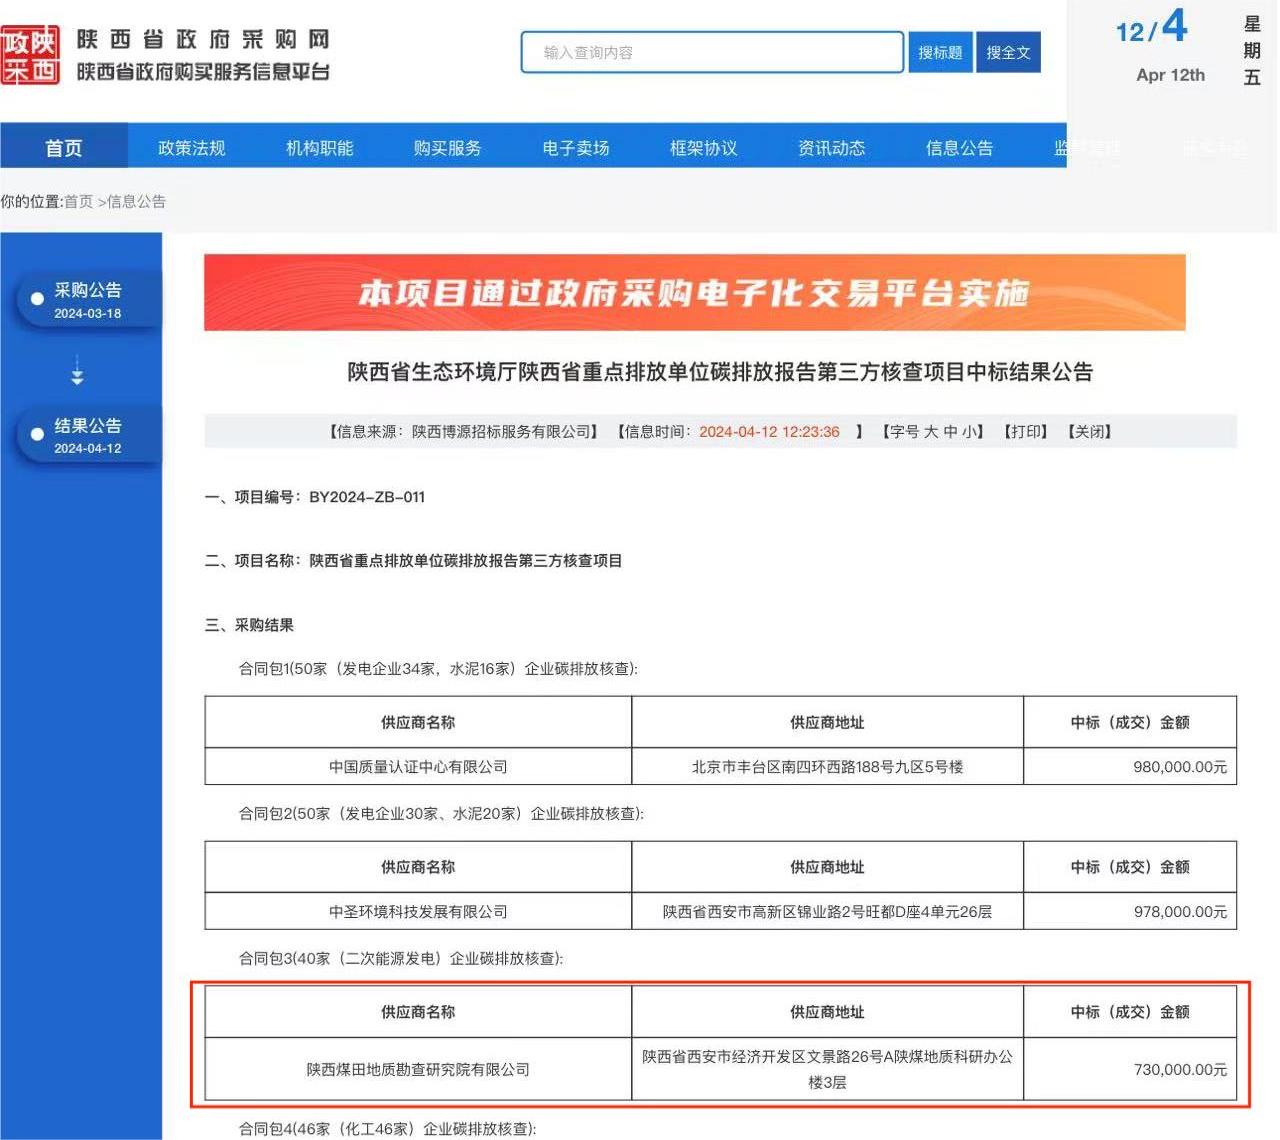1280x1140 pixels.
Task: Click the 搜全文 search button
Action: [x=1008, y=52]
